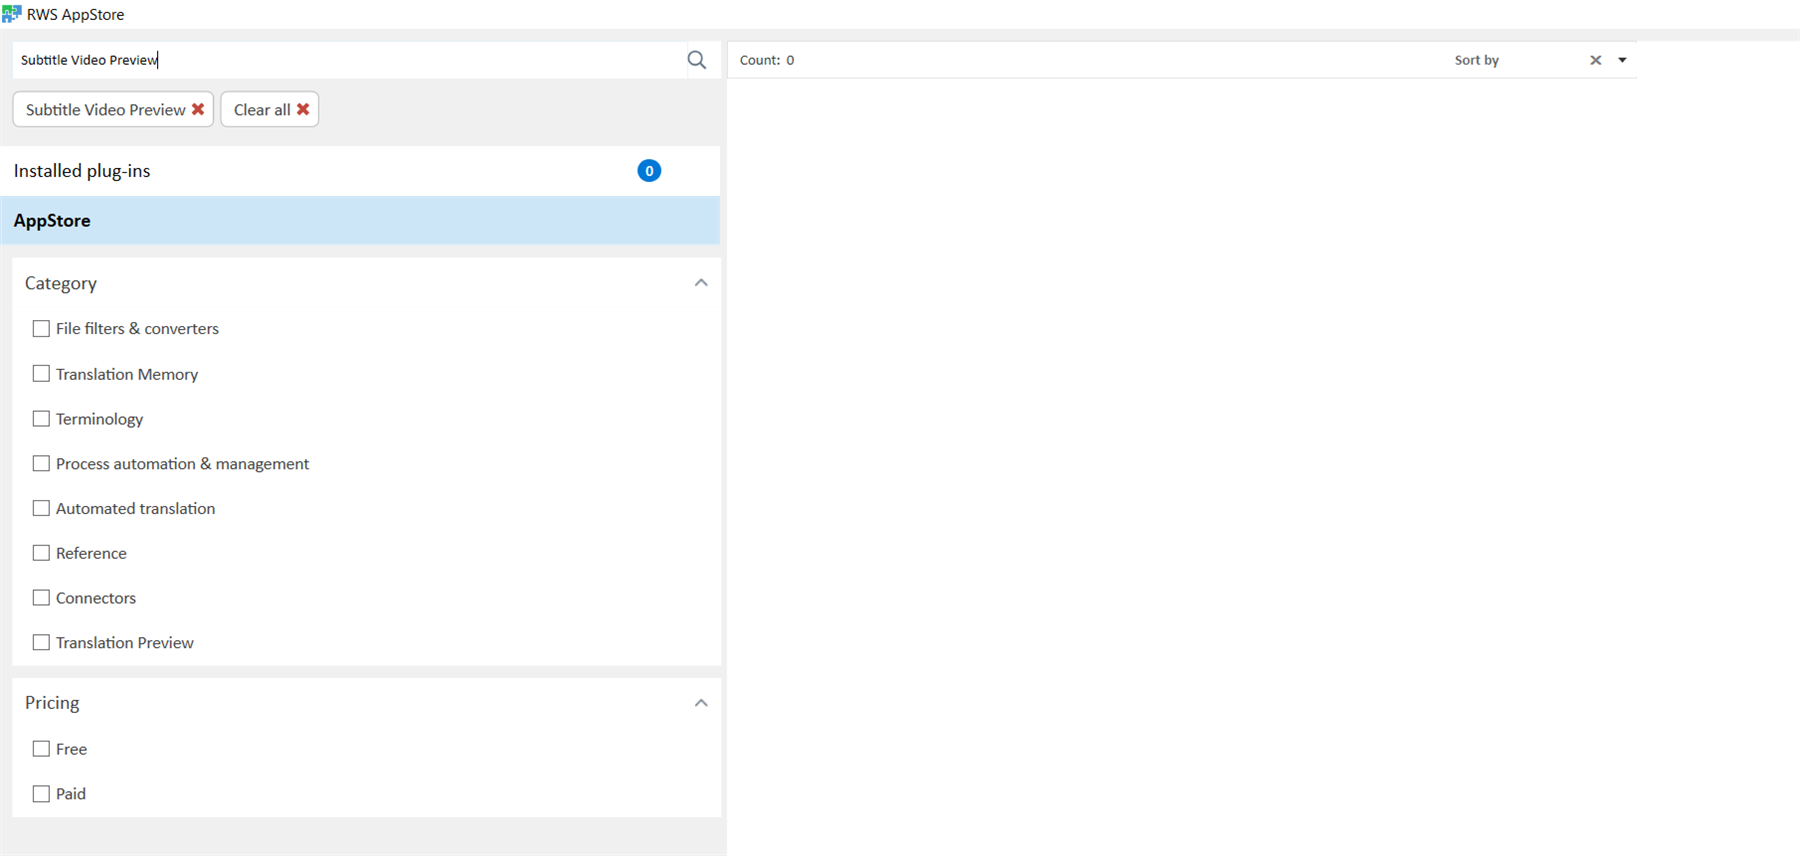Click the magnifier search icon
1800x856 pixels.
tap(697, 60)
